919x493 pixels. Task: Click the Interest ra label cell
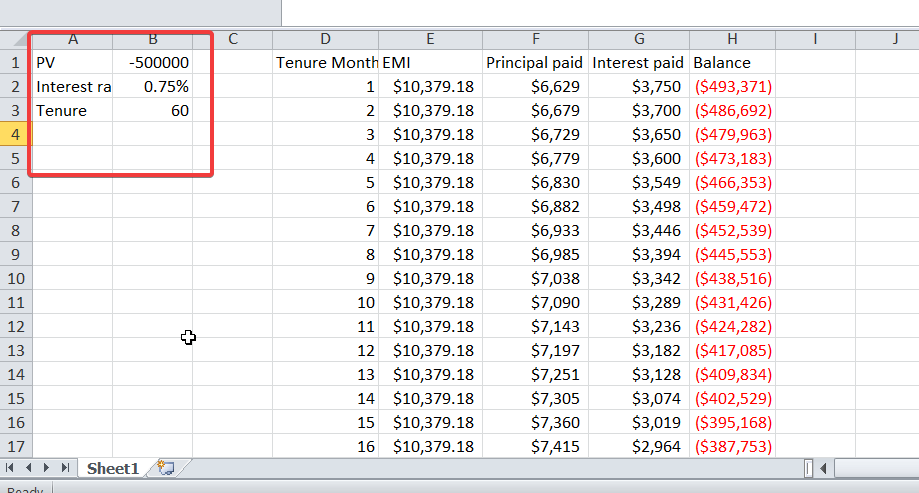point(73,86)
